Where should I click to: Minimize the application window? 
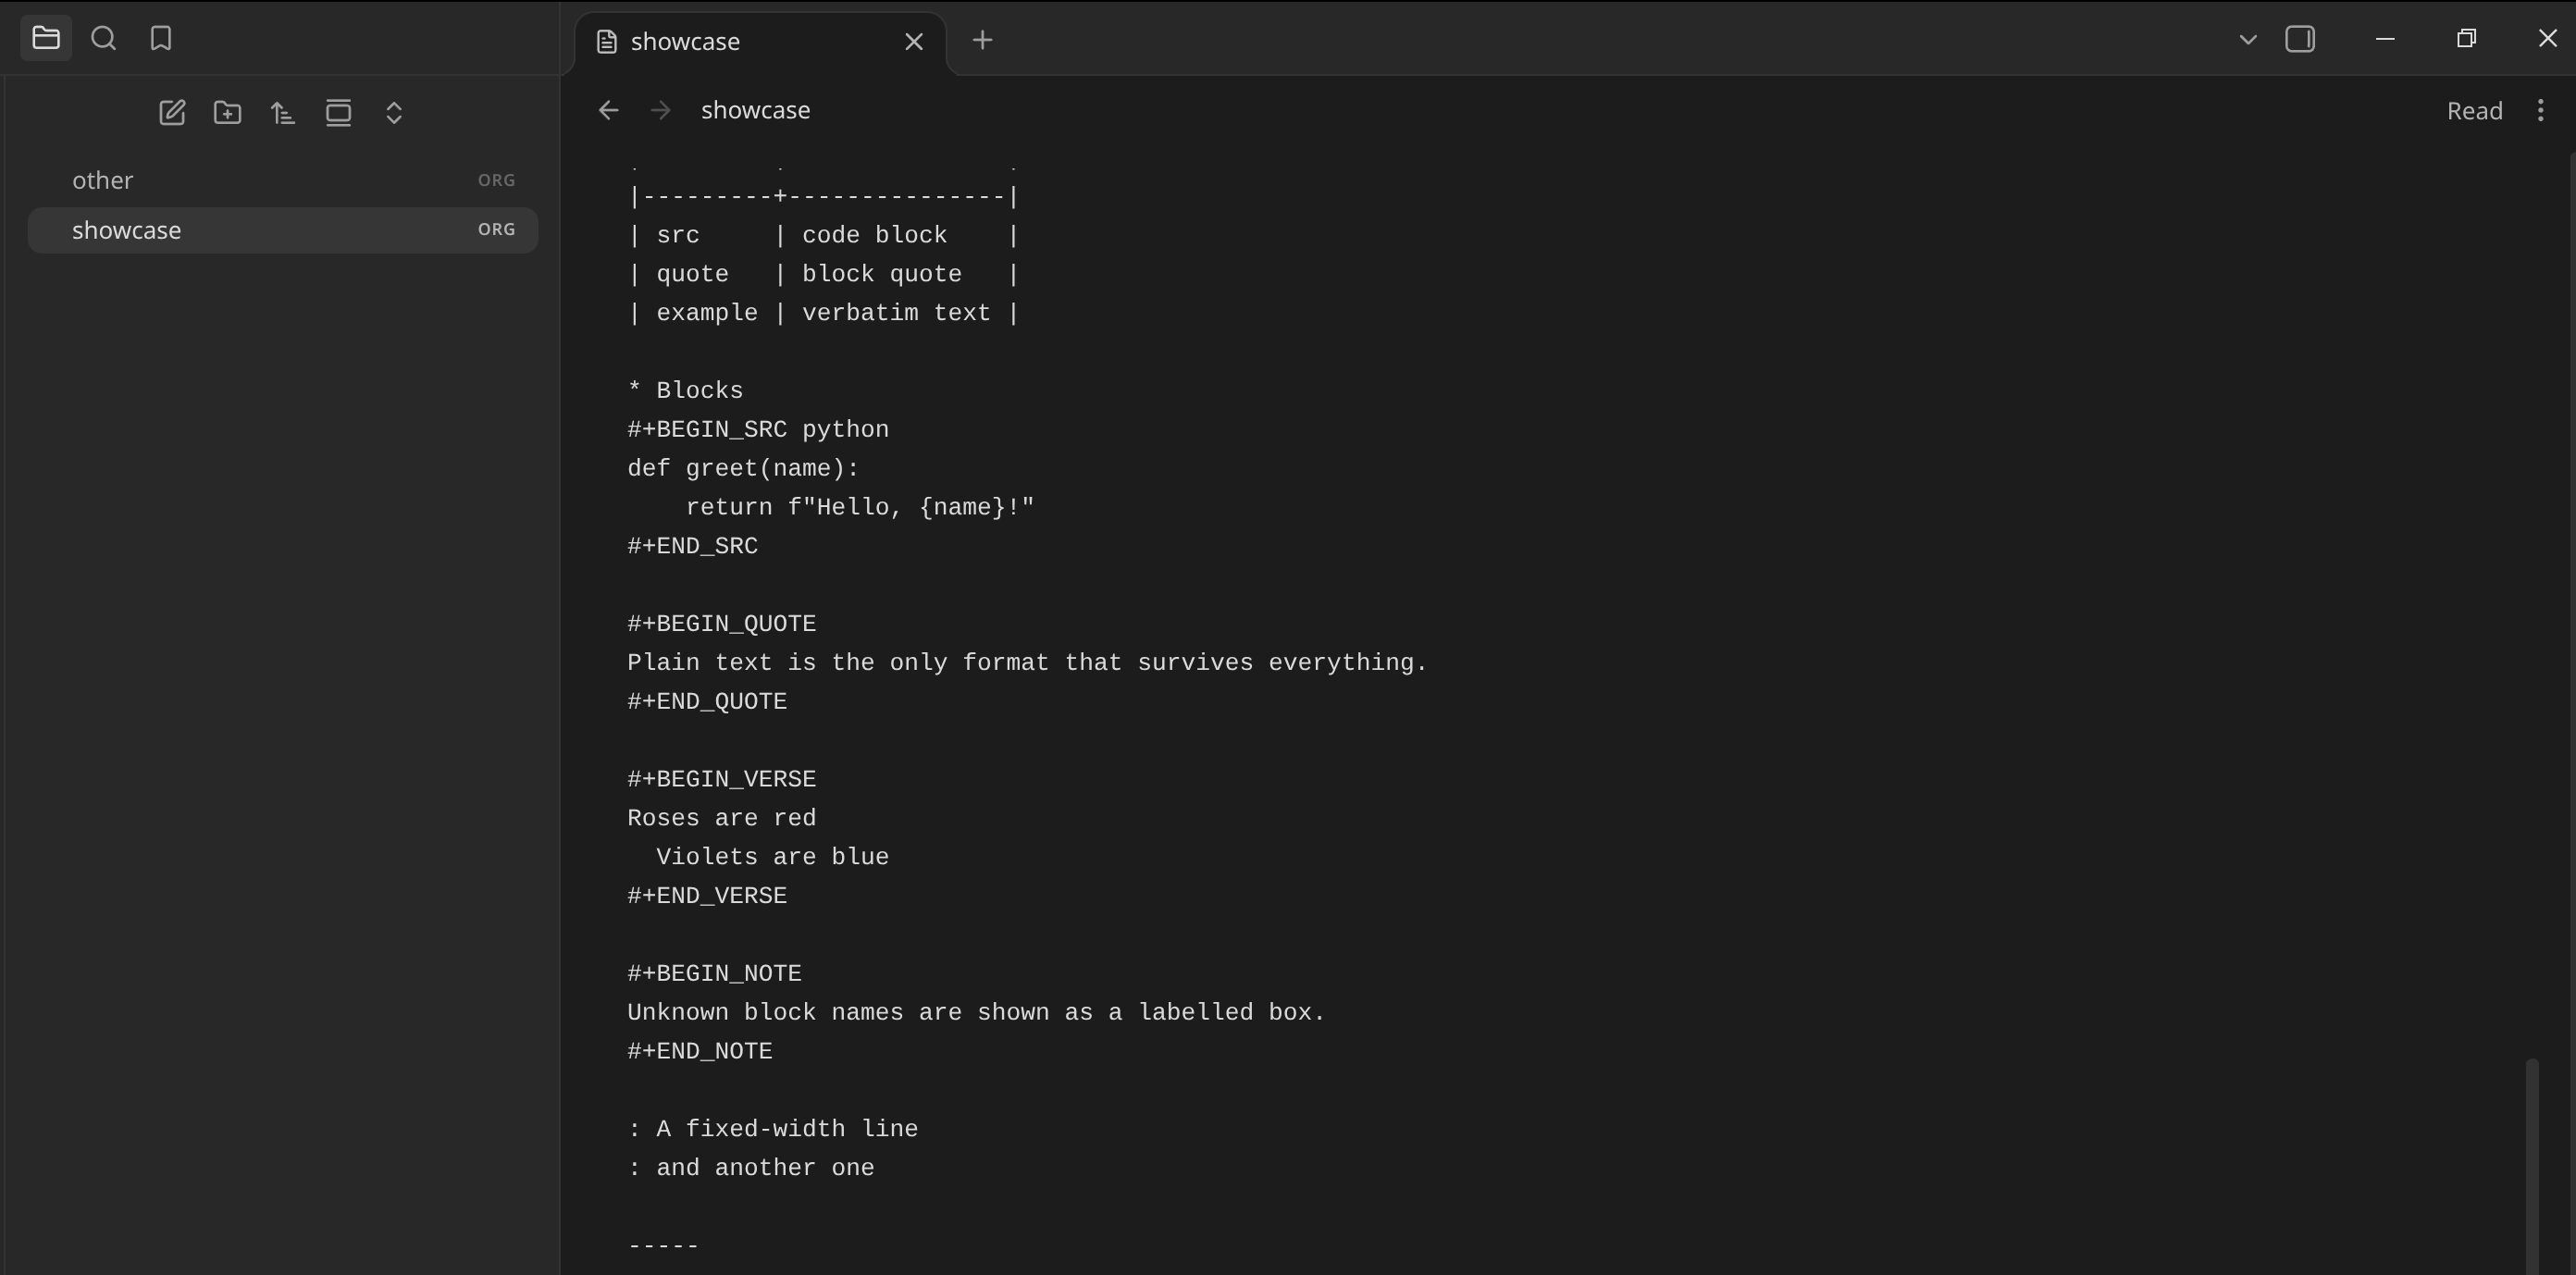coord(2384,39)
